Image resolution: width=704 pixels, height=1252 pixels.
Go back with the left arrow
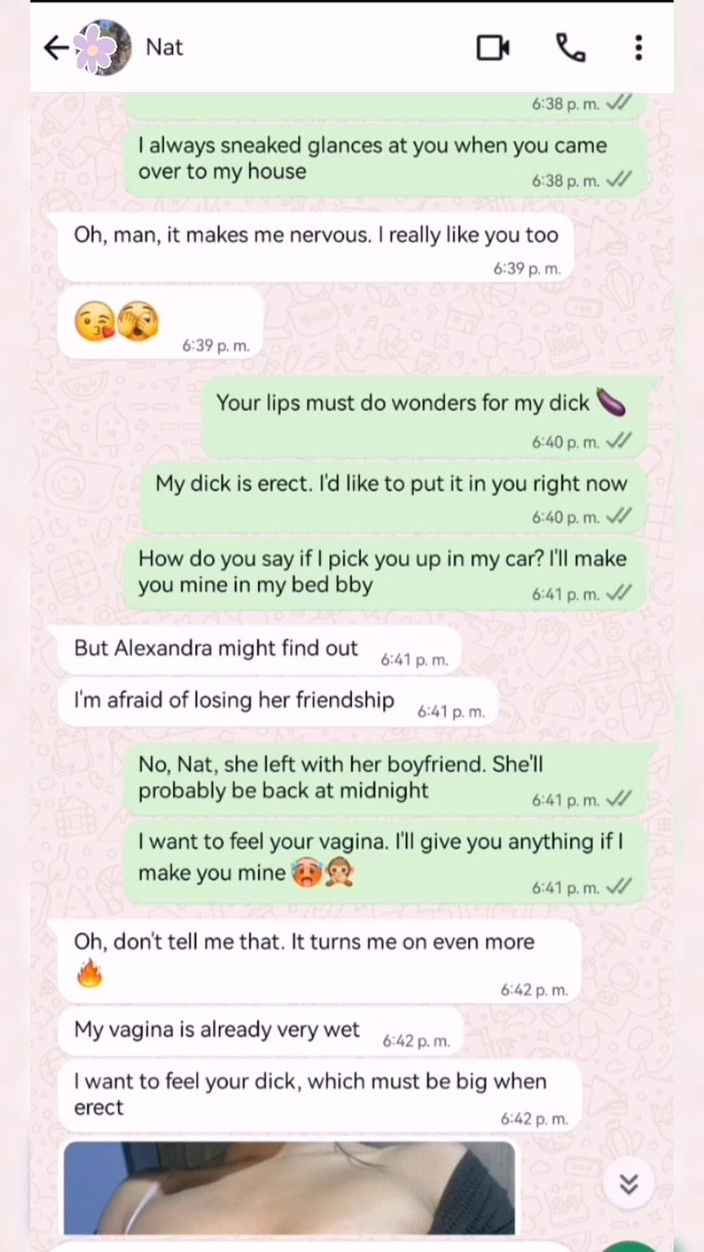pyautogui.click(x=56, y=47)
